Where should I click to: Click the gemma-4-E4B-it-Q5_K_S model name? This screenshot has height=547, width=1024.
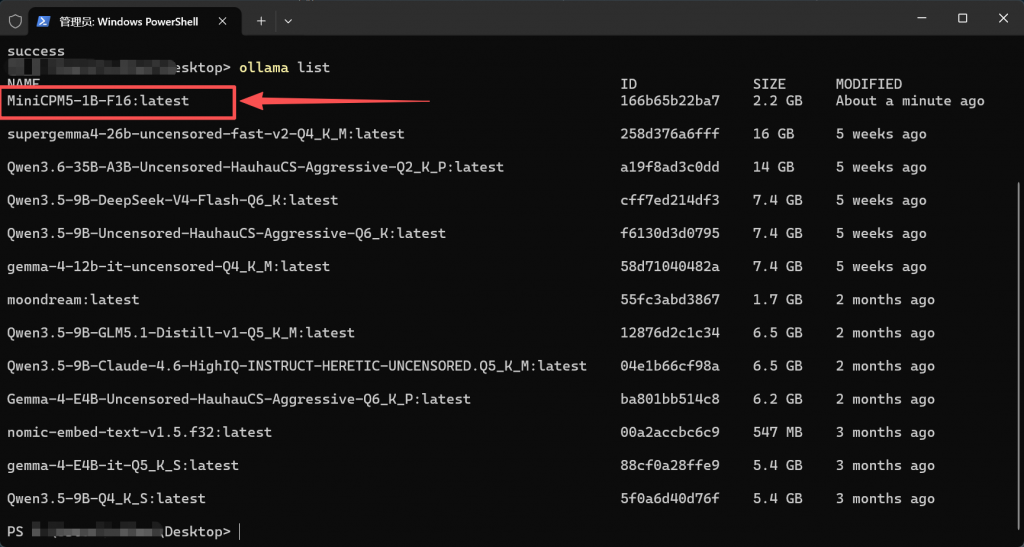[123, 465]
